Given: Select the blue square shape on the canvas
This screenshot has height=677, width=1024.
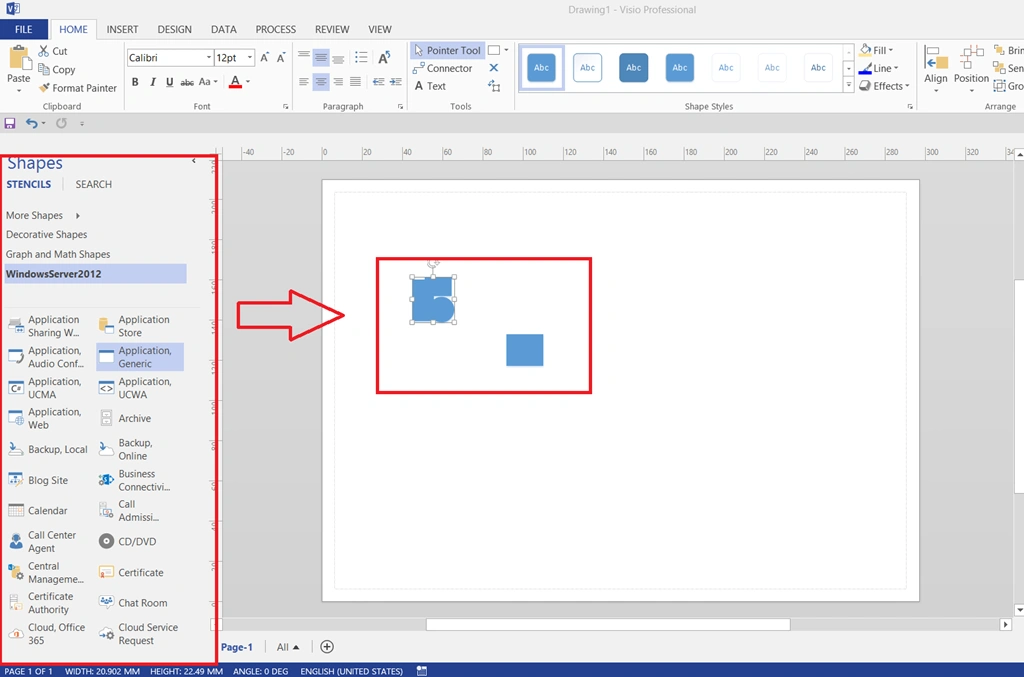Looking at the screenshot, I should (524, 350).
